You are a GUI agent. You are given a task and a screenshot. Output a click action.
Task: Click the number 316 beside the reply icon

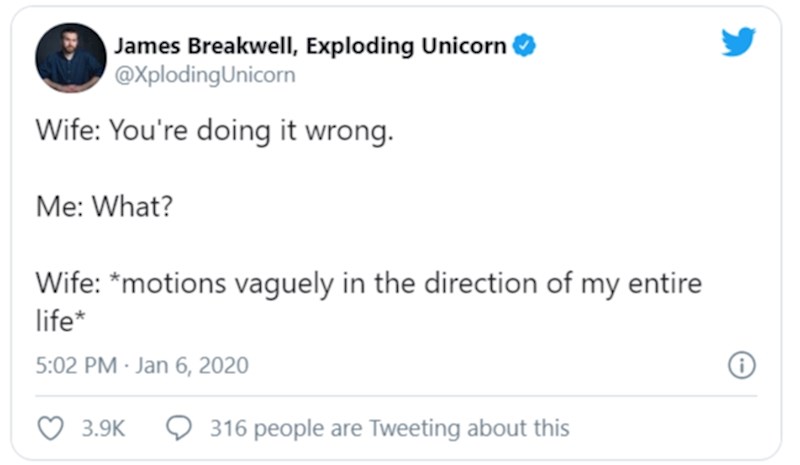tap(227, 428)
